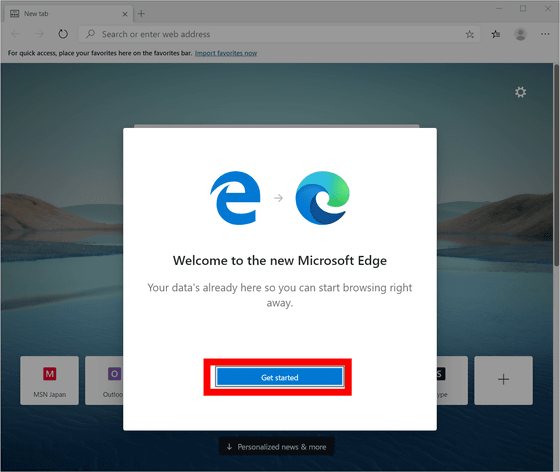Open the Import favorites now link
The height and width of the screenshot is (472, 560).
(x=226, y=53)
